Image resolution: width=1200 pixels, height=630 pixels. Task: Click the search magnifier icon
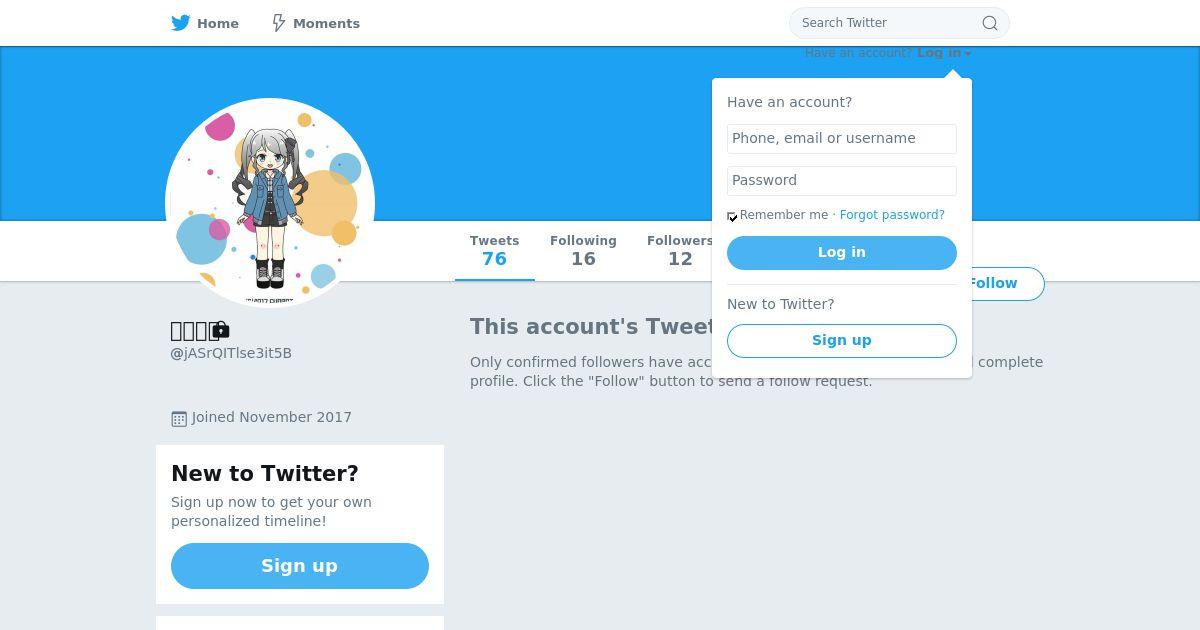(989, 23)
